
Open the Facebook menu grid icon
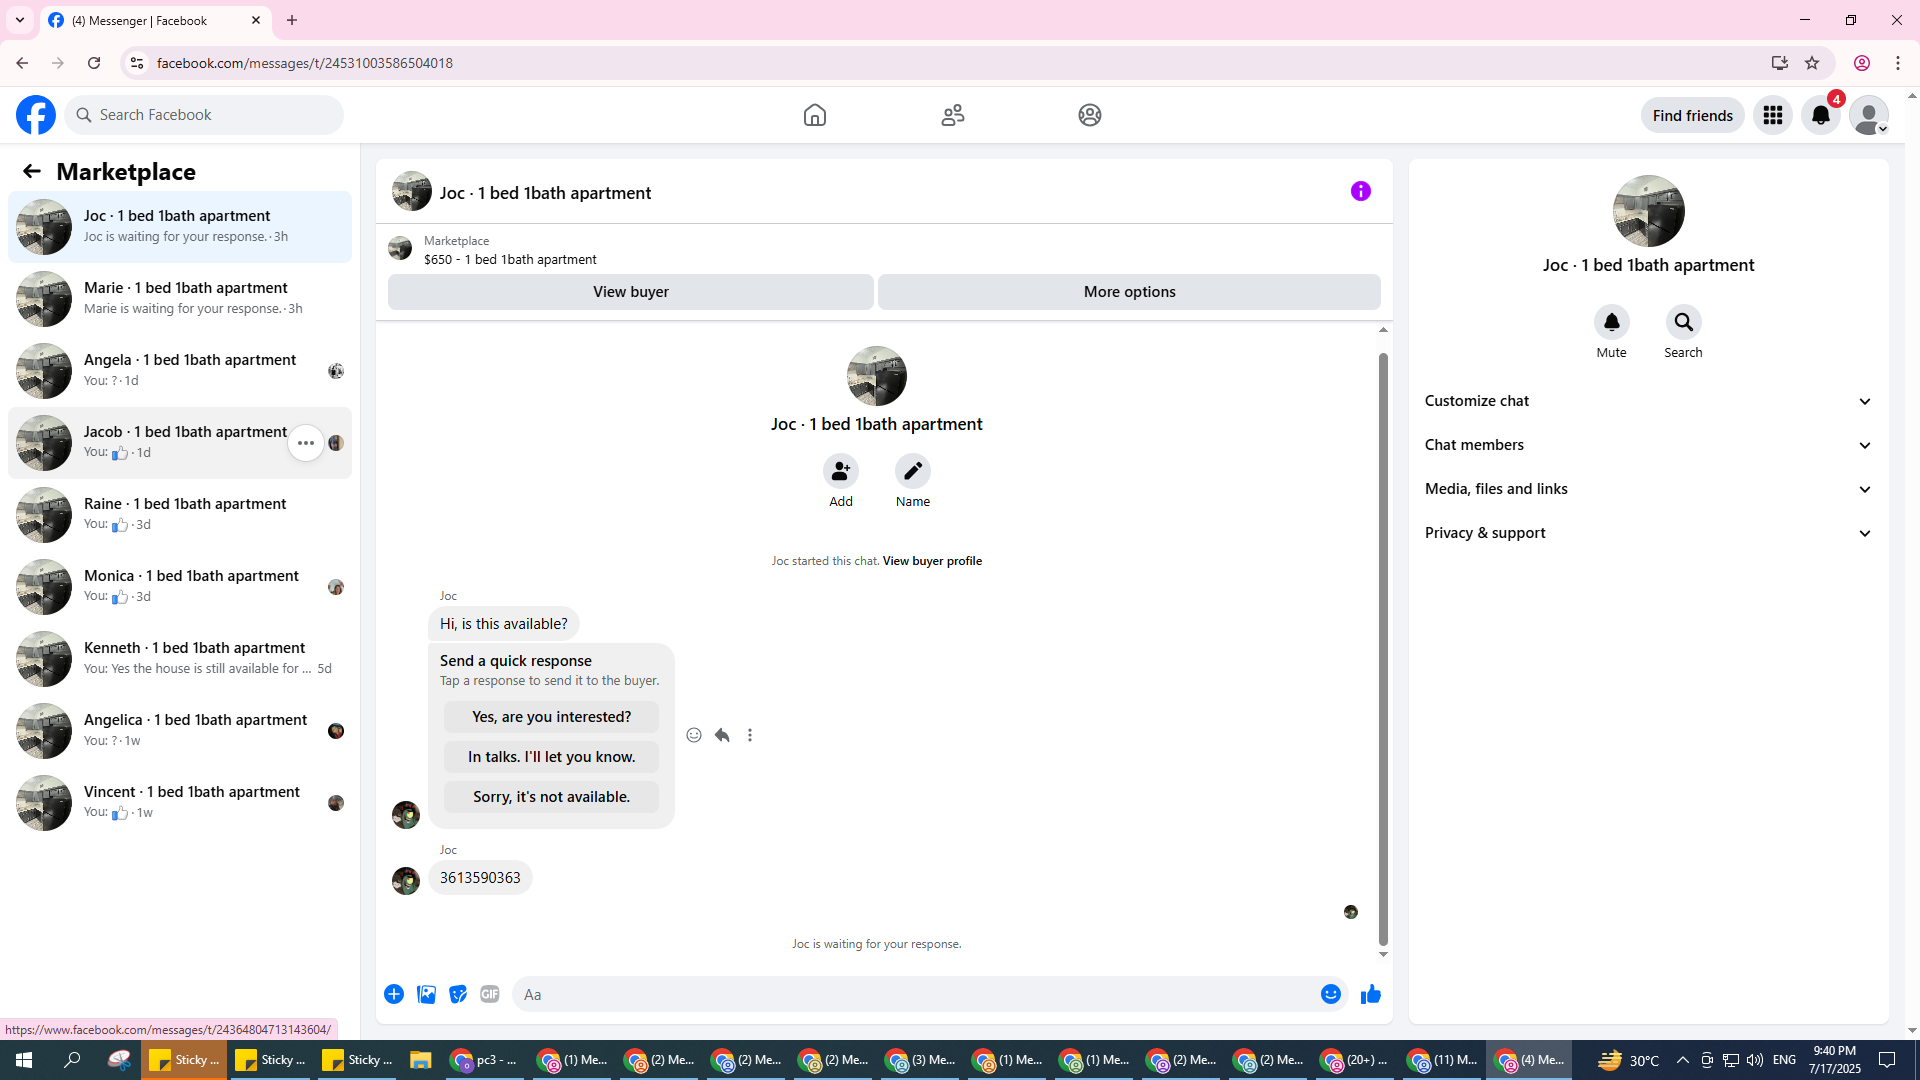1773,115
